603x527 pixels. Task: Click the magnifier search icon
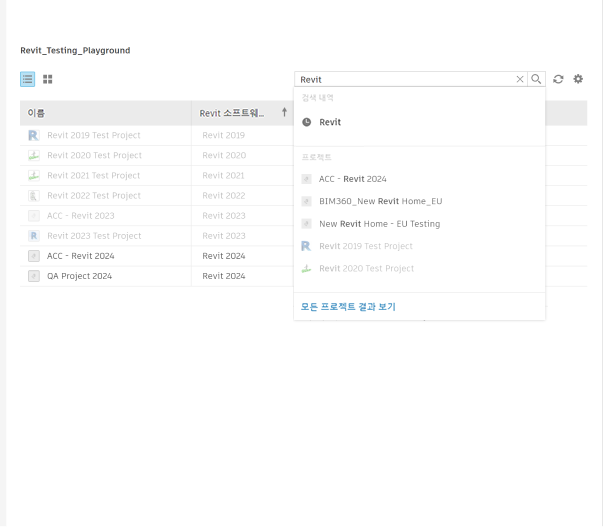536,79
